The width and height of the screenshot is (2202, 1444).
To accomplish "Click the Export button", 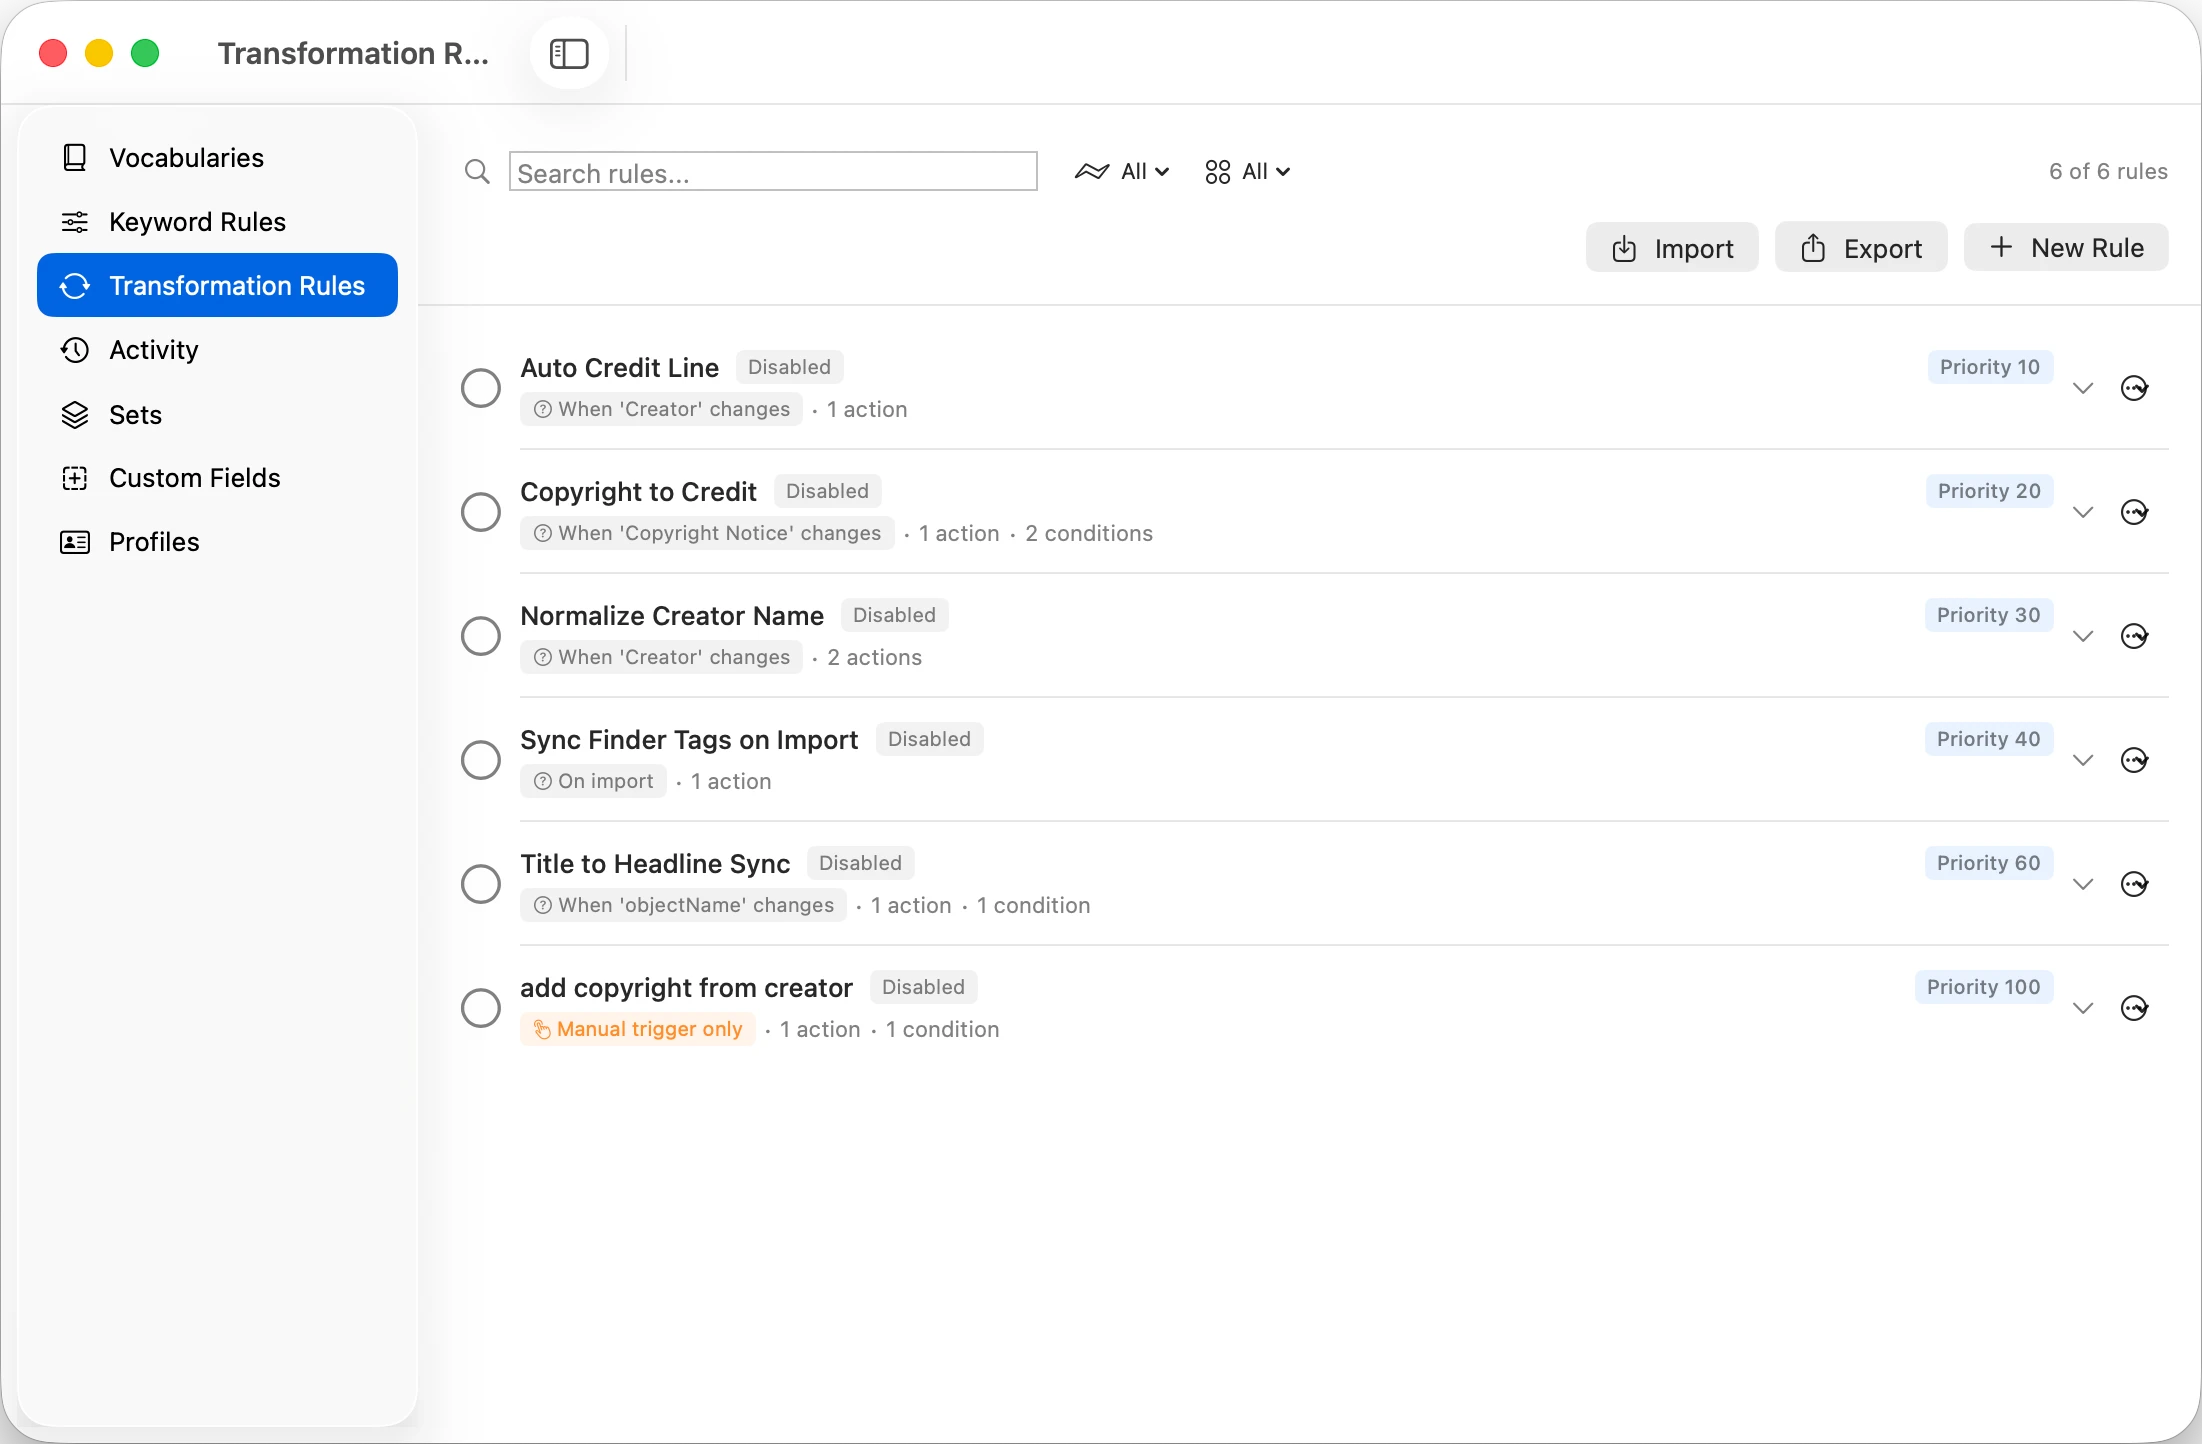I will (1861, 247).
